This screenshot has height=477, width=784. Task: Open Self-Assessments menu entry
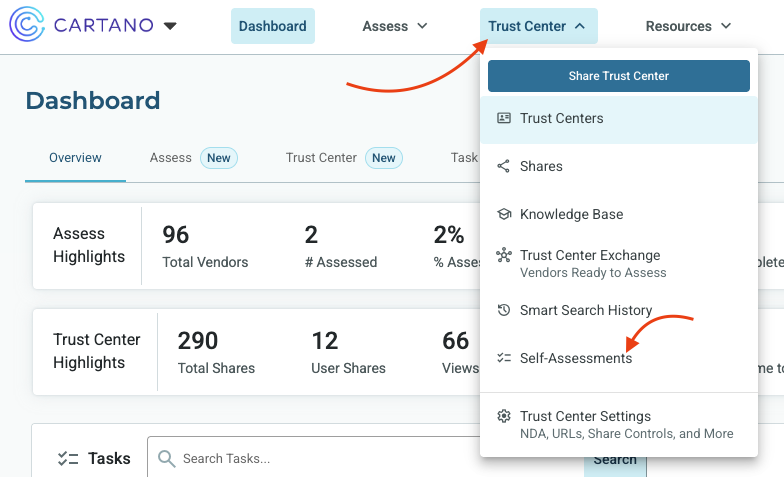pos(618,358)
